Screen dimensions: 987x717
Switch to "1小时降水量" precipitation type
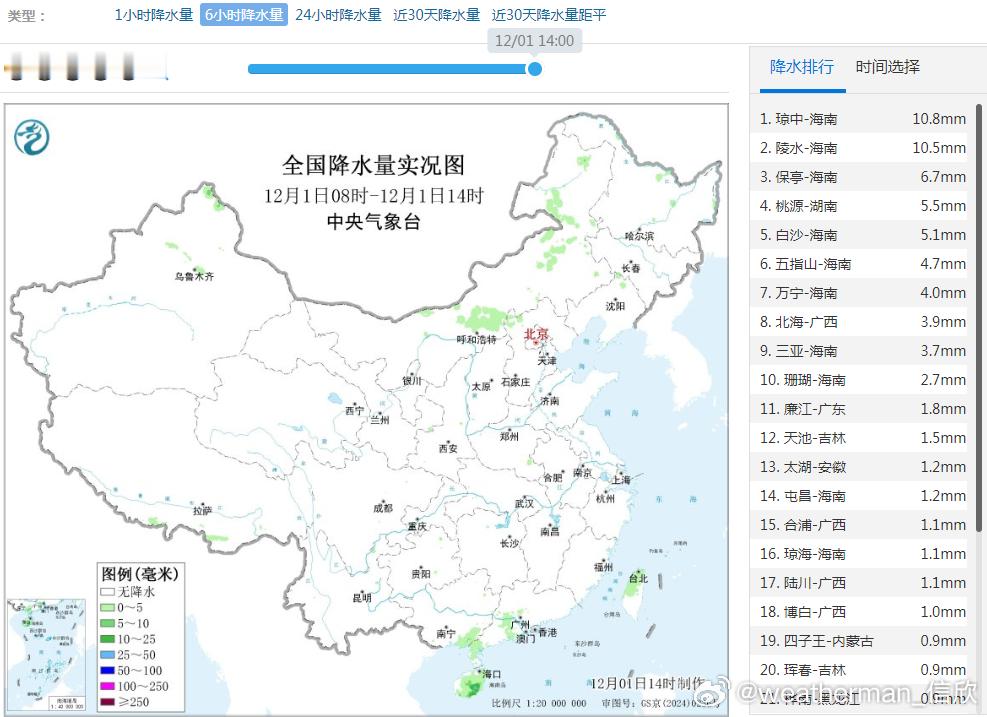(x=152, y=15)
